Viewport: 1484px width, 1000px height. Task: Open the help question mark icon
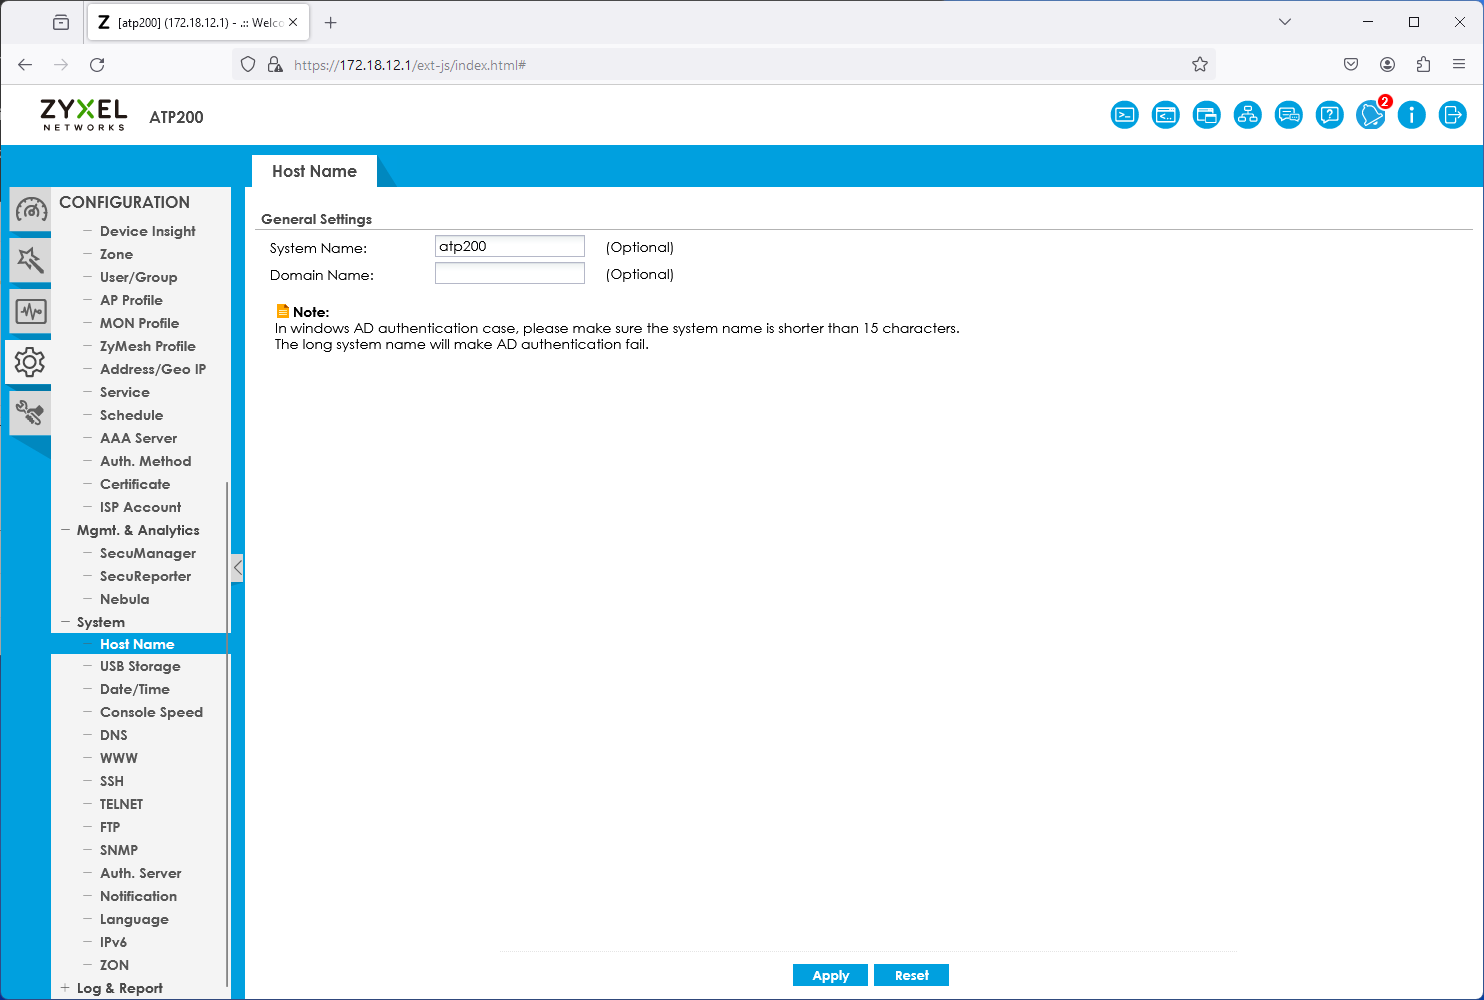coord(1330,115)
